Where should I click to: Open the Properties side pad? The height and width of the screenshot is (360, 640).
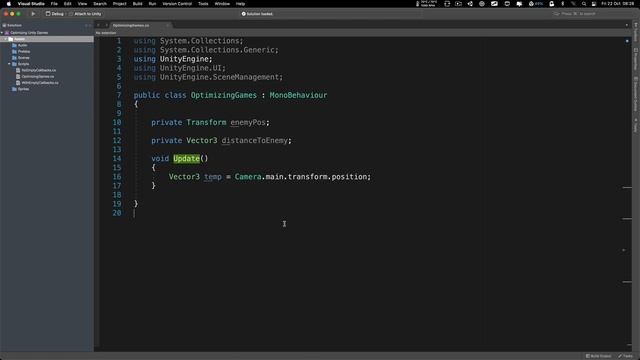pyautogui.click(x=636, y=59)
